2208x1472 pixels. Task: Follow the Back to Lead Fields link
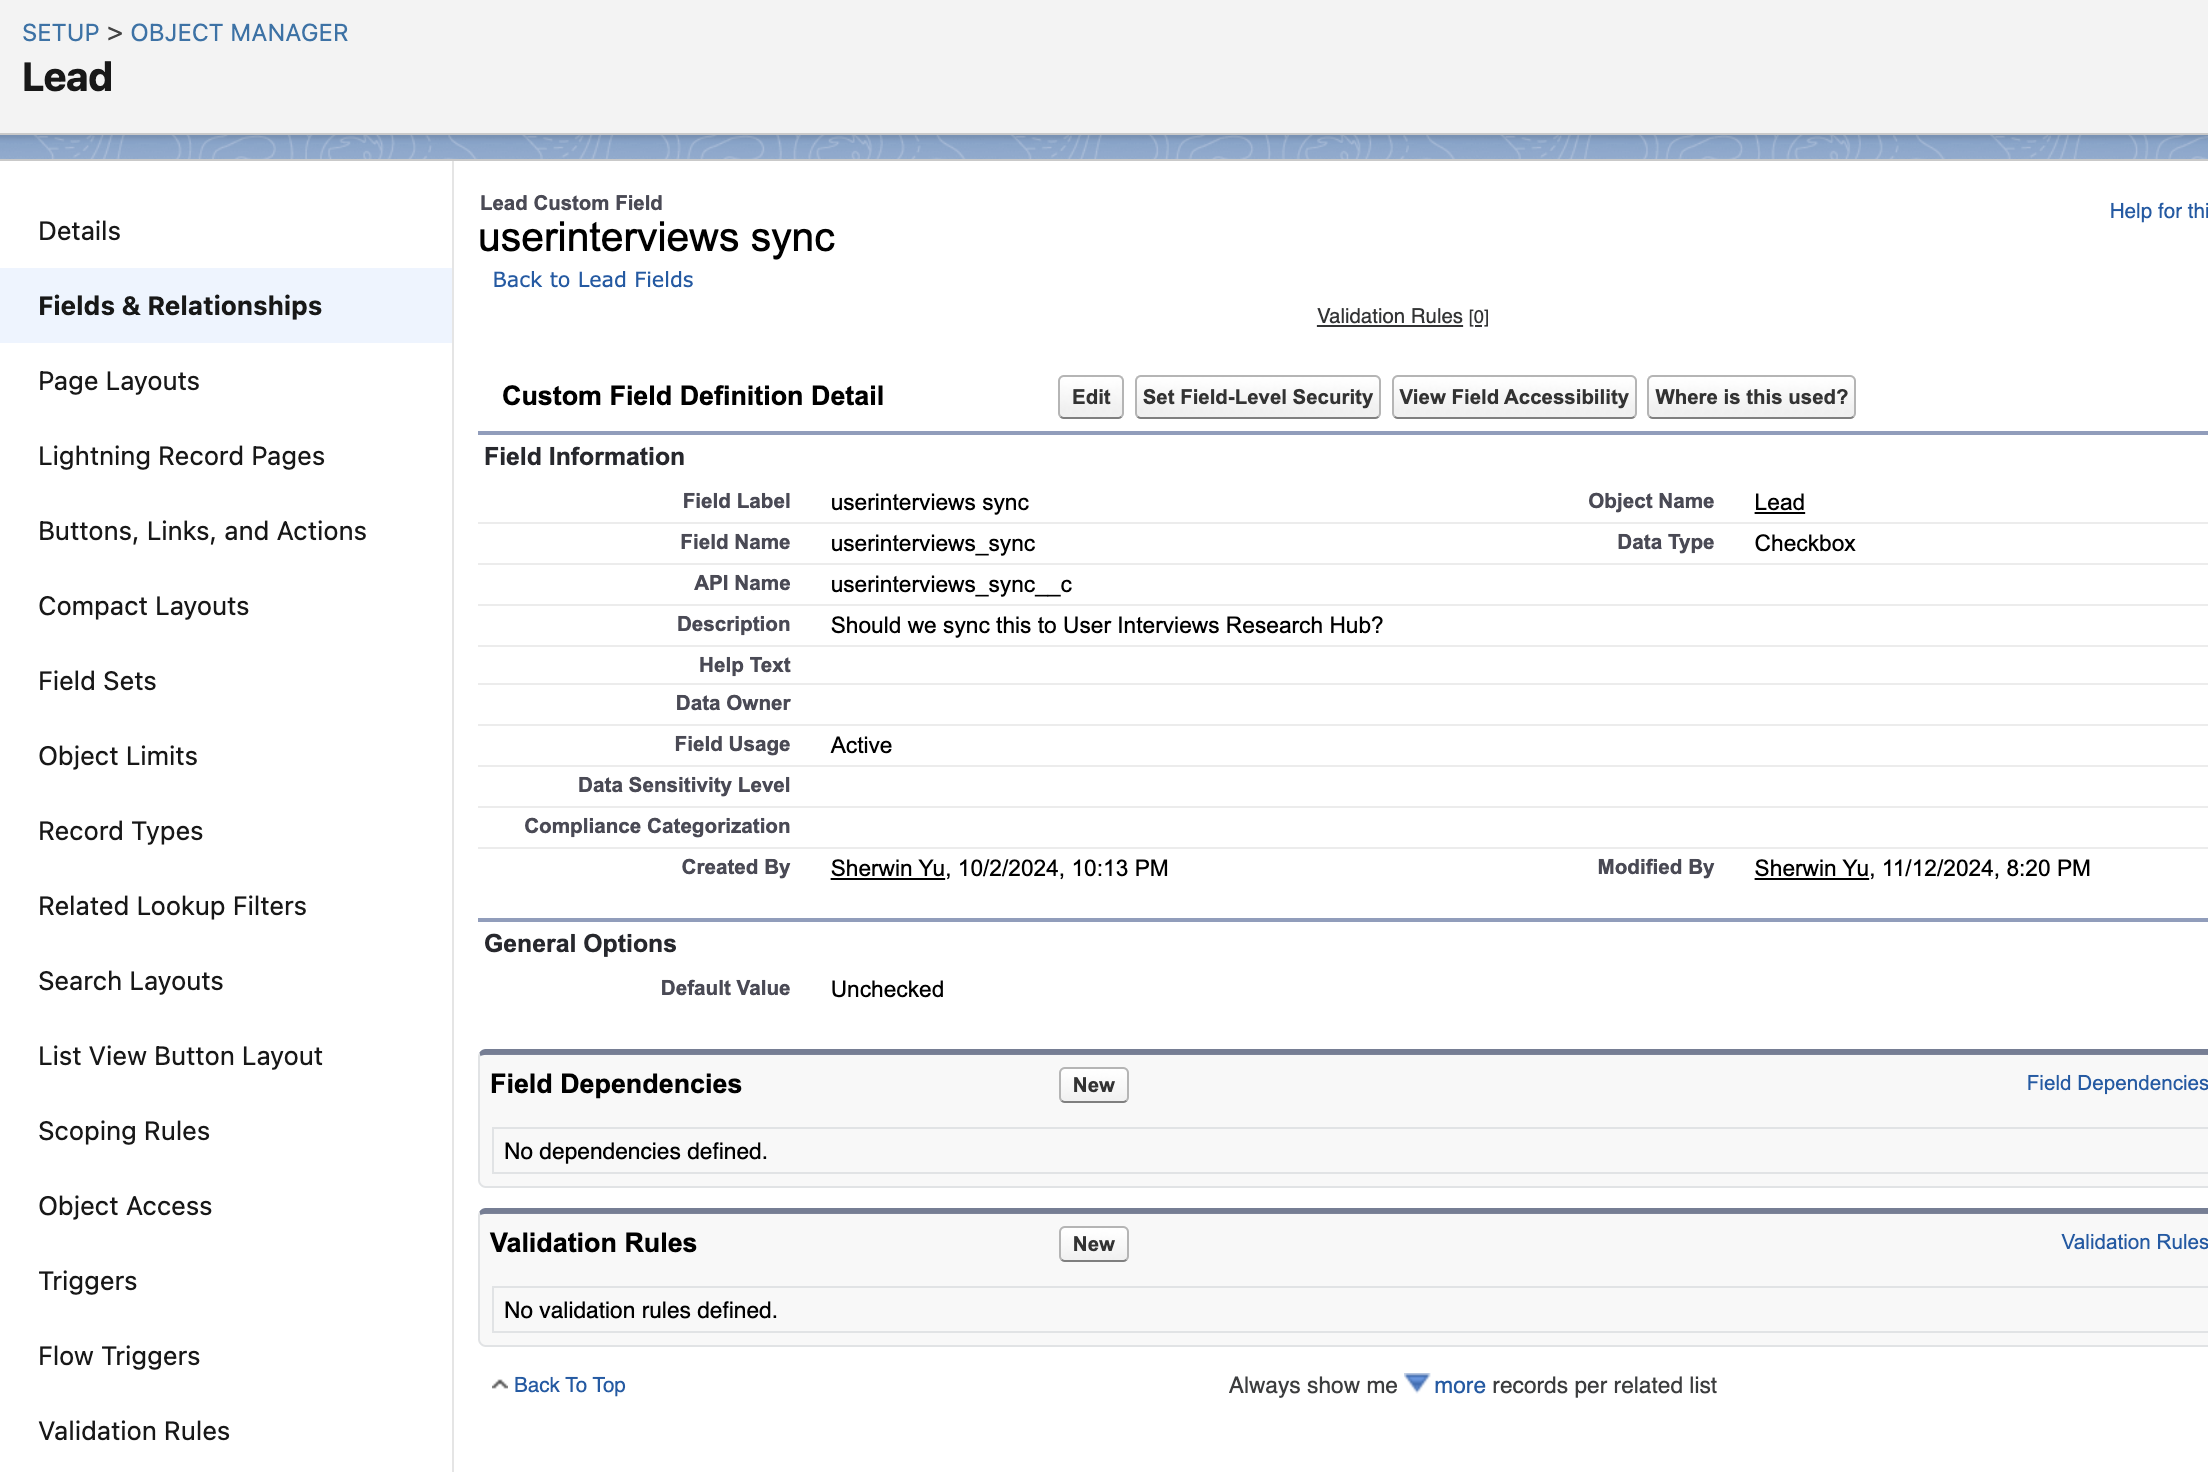click(x=593, y=280)
